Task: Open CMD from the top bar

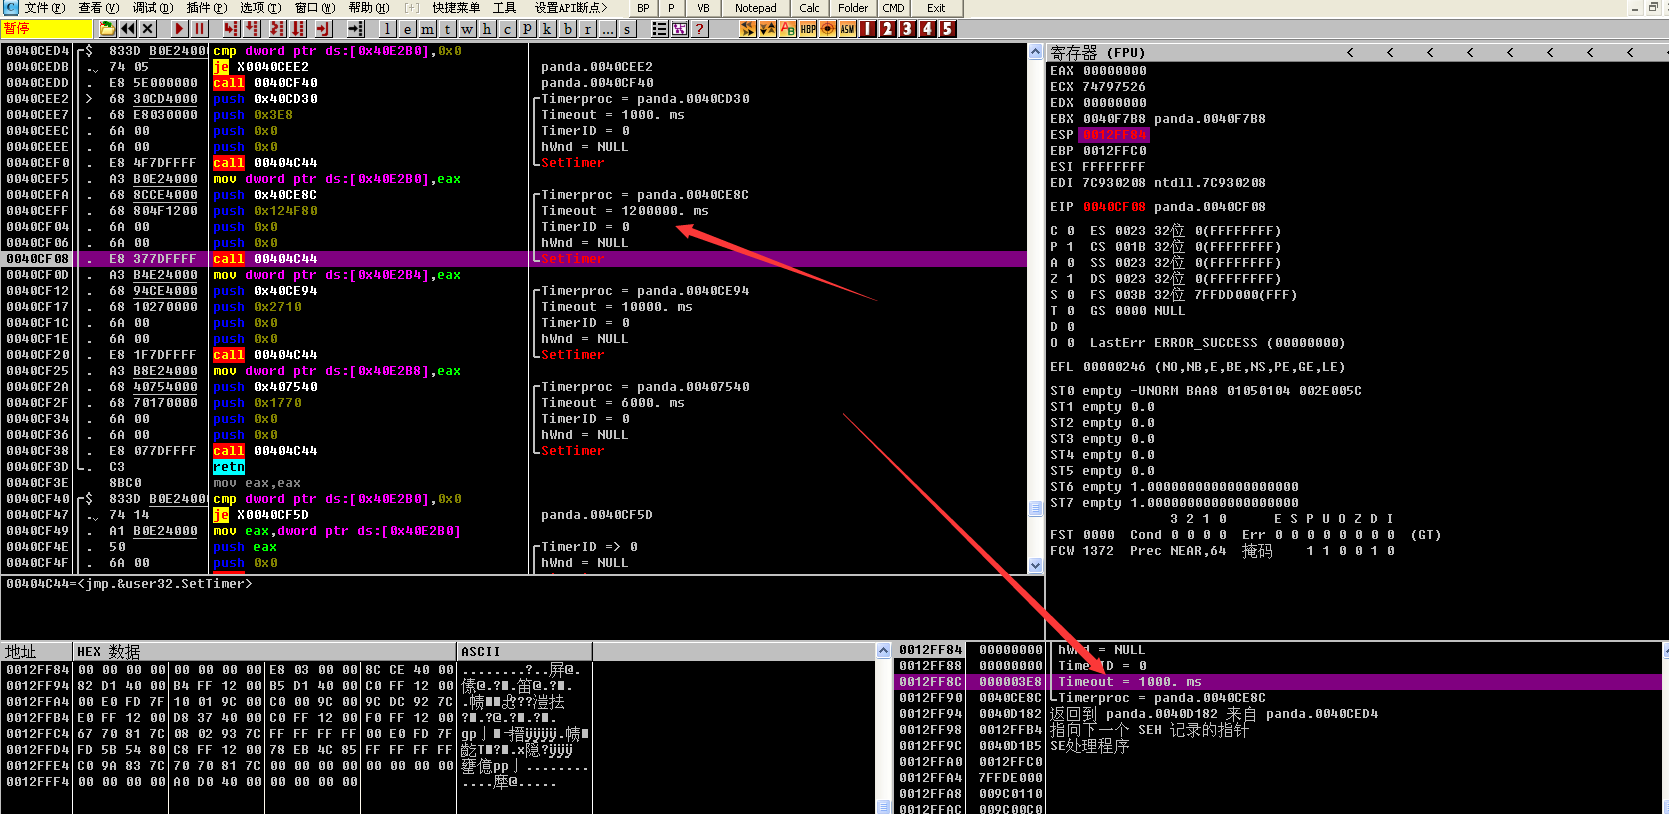Action: click(x=893, y=8)
